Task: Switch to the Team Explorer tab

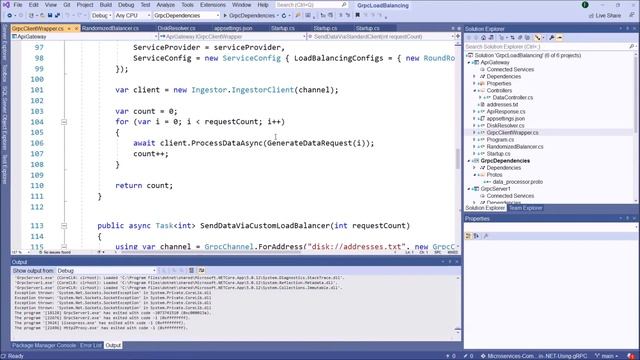Action: point(525,208)
